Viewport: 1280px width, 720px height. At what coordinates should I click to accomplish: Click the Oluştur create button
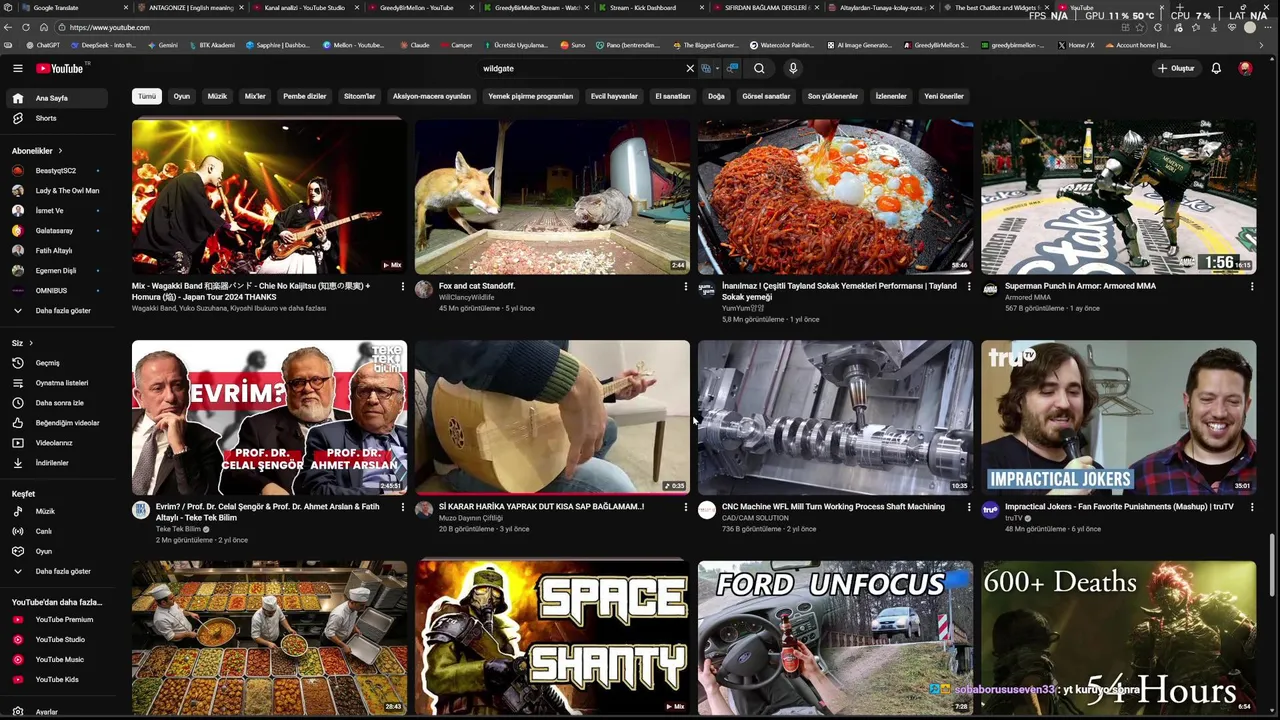1175,68
